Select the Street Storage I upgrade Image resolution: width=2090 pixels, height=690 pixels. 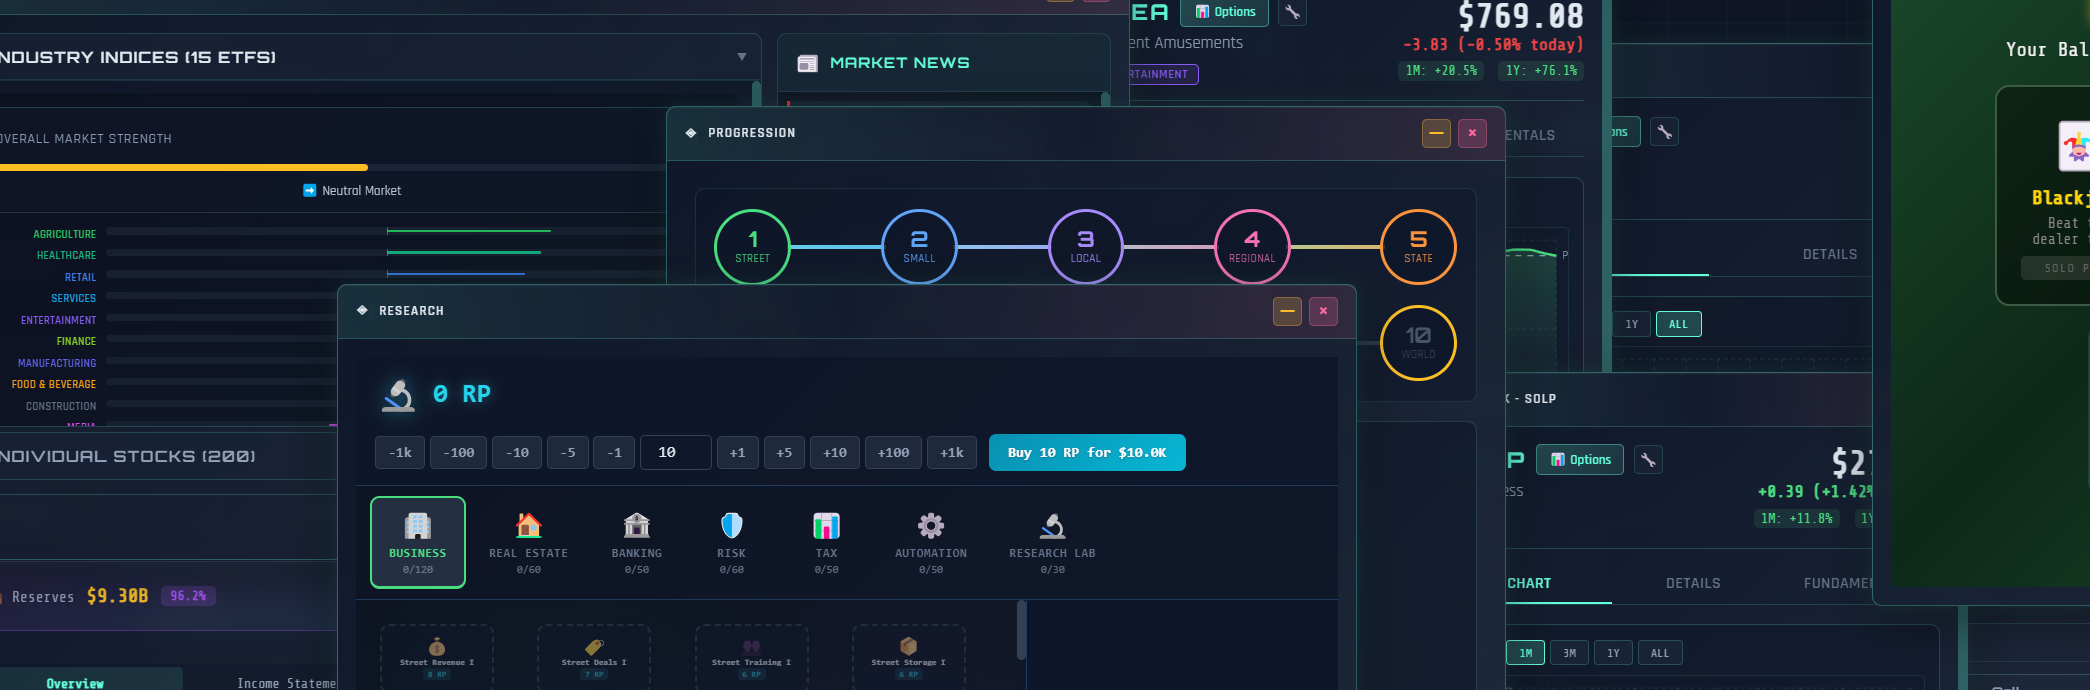(x=908, y=656)
